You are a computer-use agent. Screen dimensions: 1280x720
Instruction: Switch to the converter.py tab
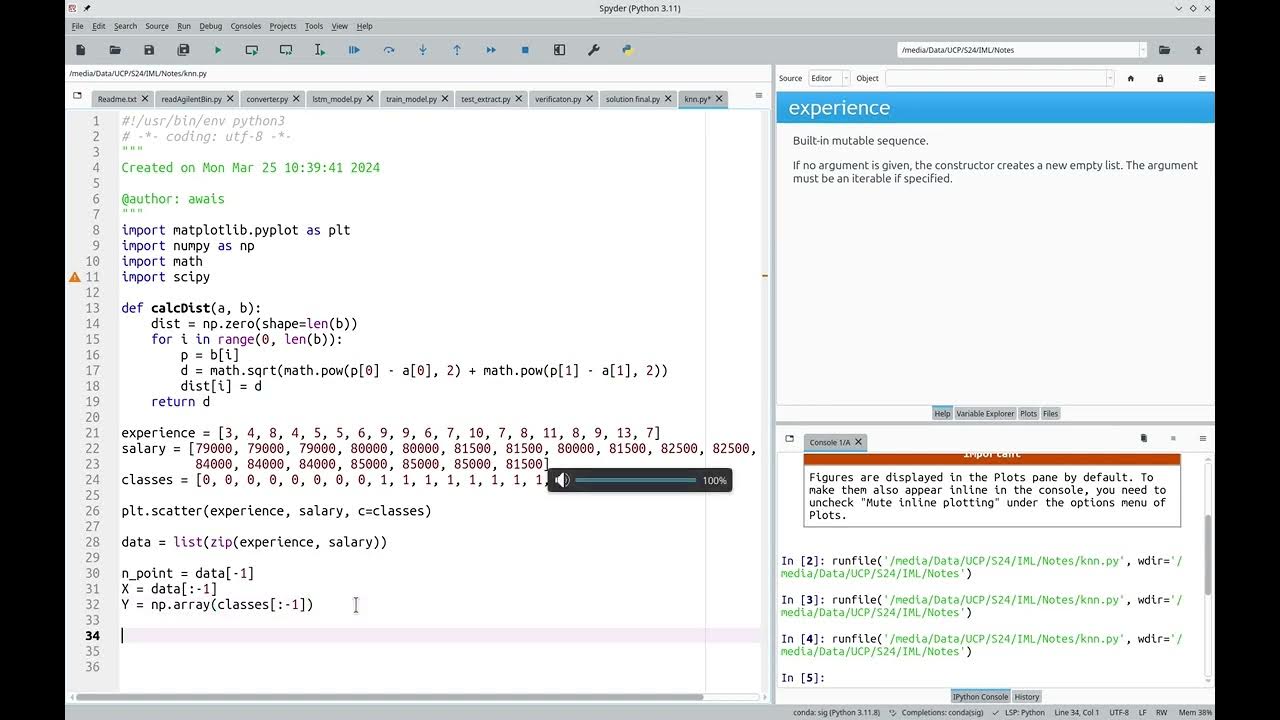(267, 99)
